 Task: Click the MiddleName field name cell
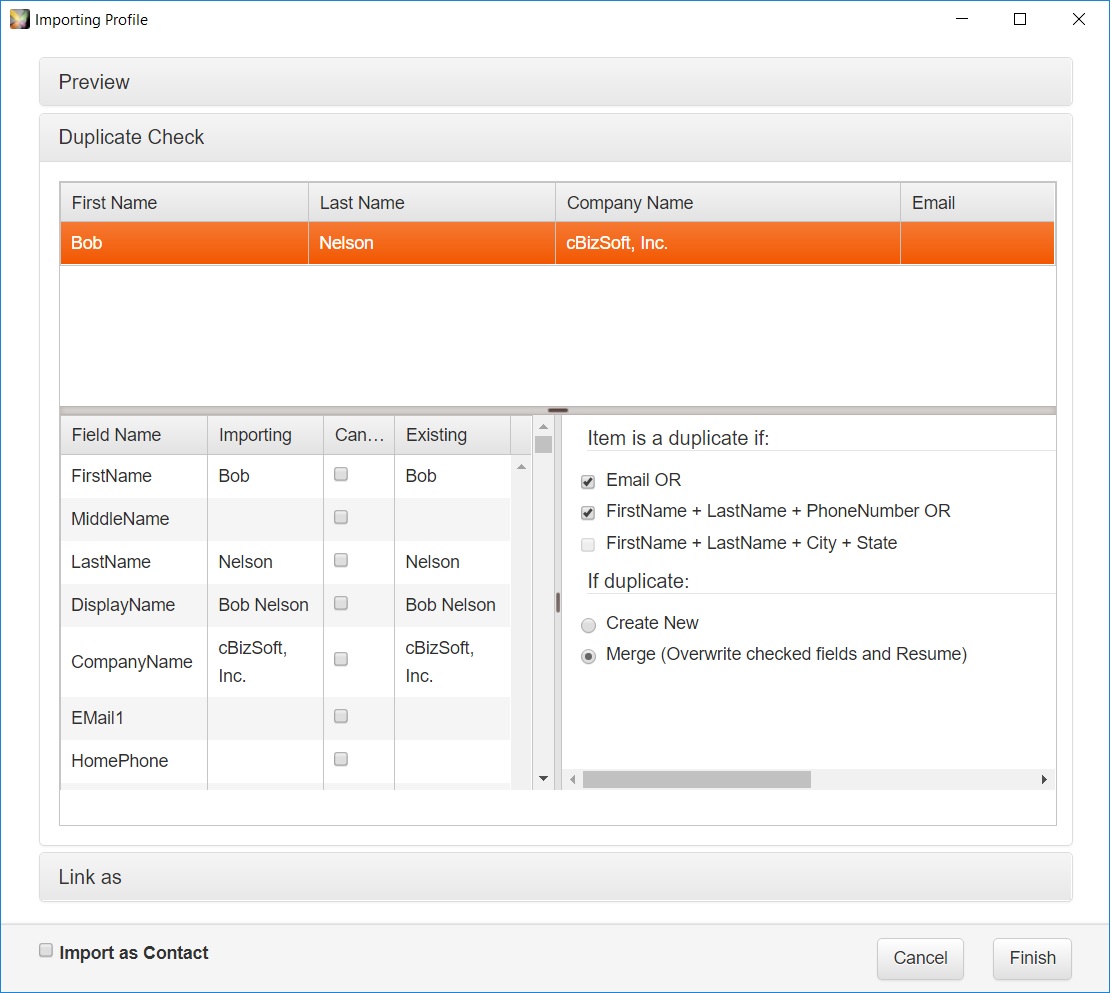pyautogui.click(x=134, y=519)
